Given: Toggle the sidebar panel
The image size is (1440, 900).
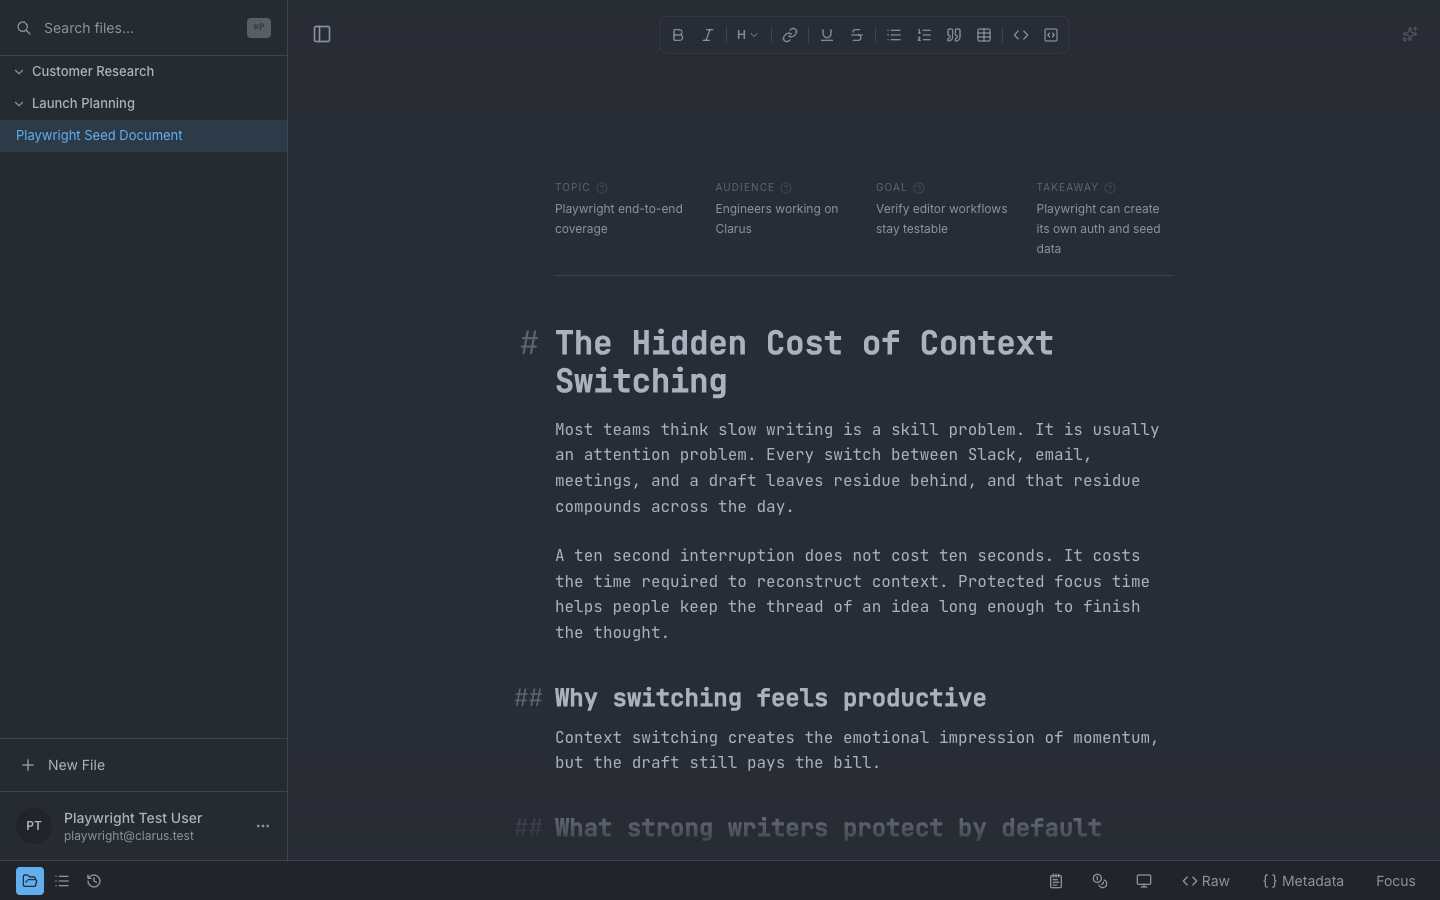Looking at the screenshot, I should click(322, 34).
